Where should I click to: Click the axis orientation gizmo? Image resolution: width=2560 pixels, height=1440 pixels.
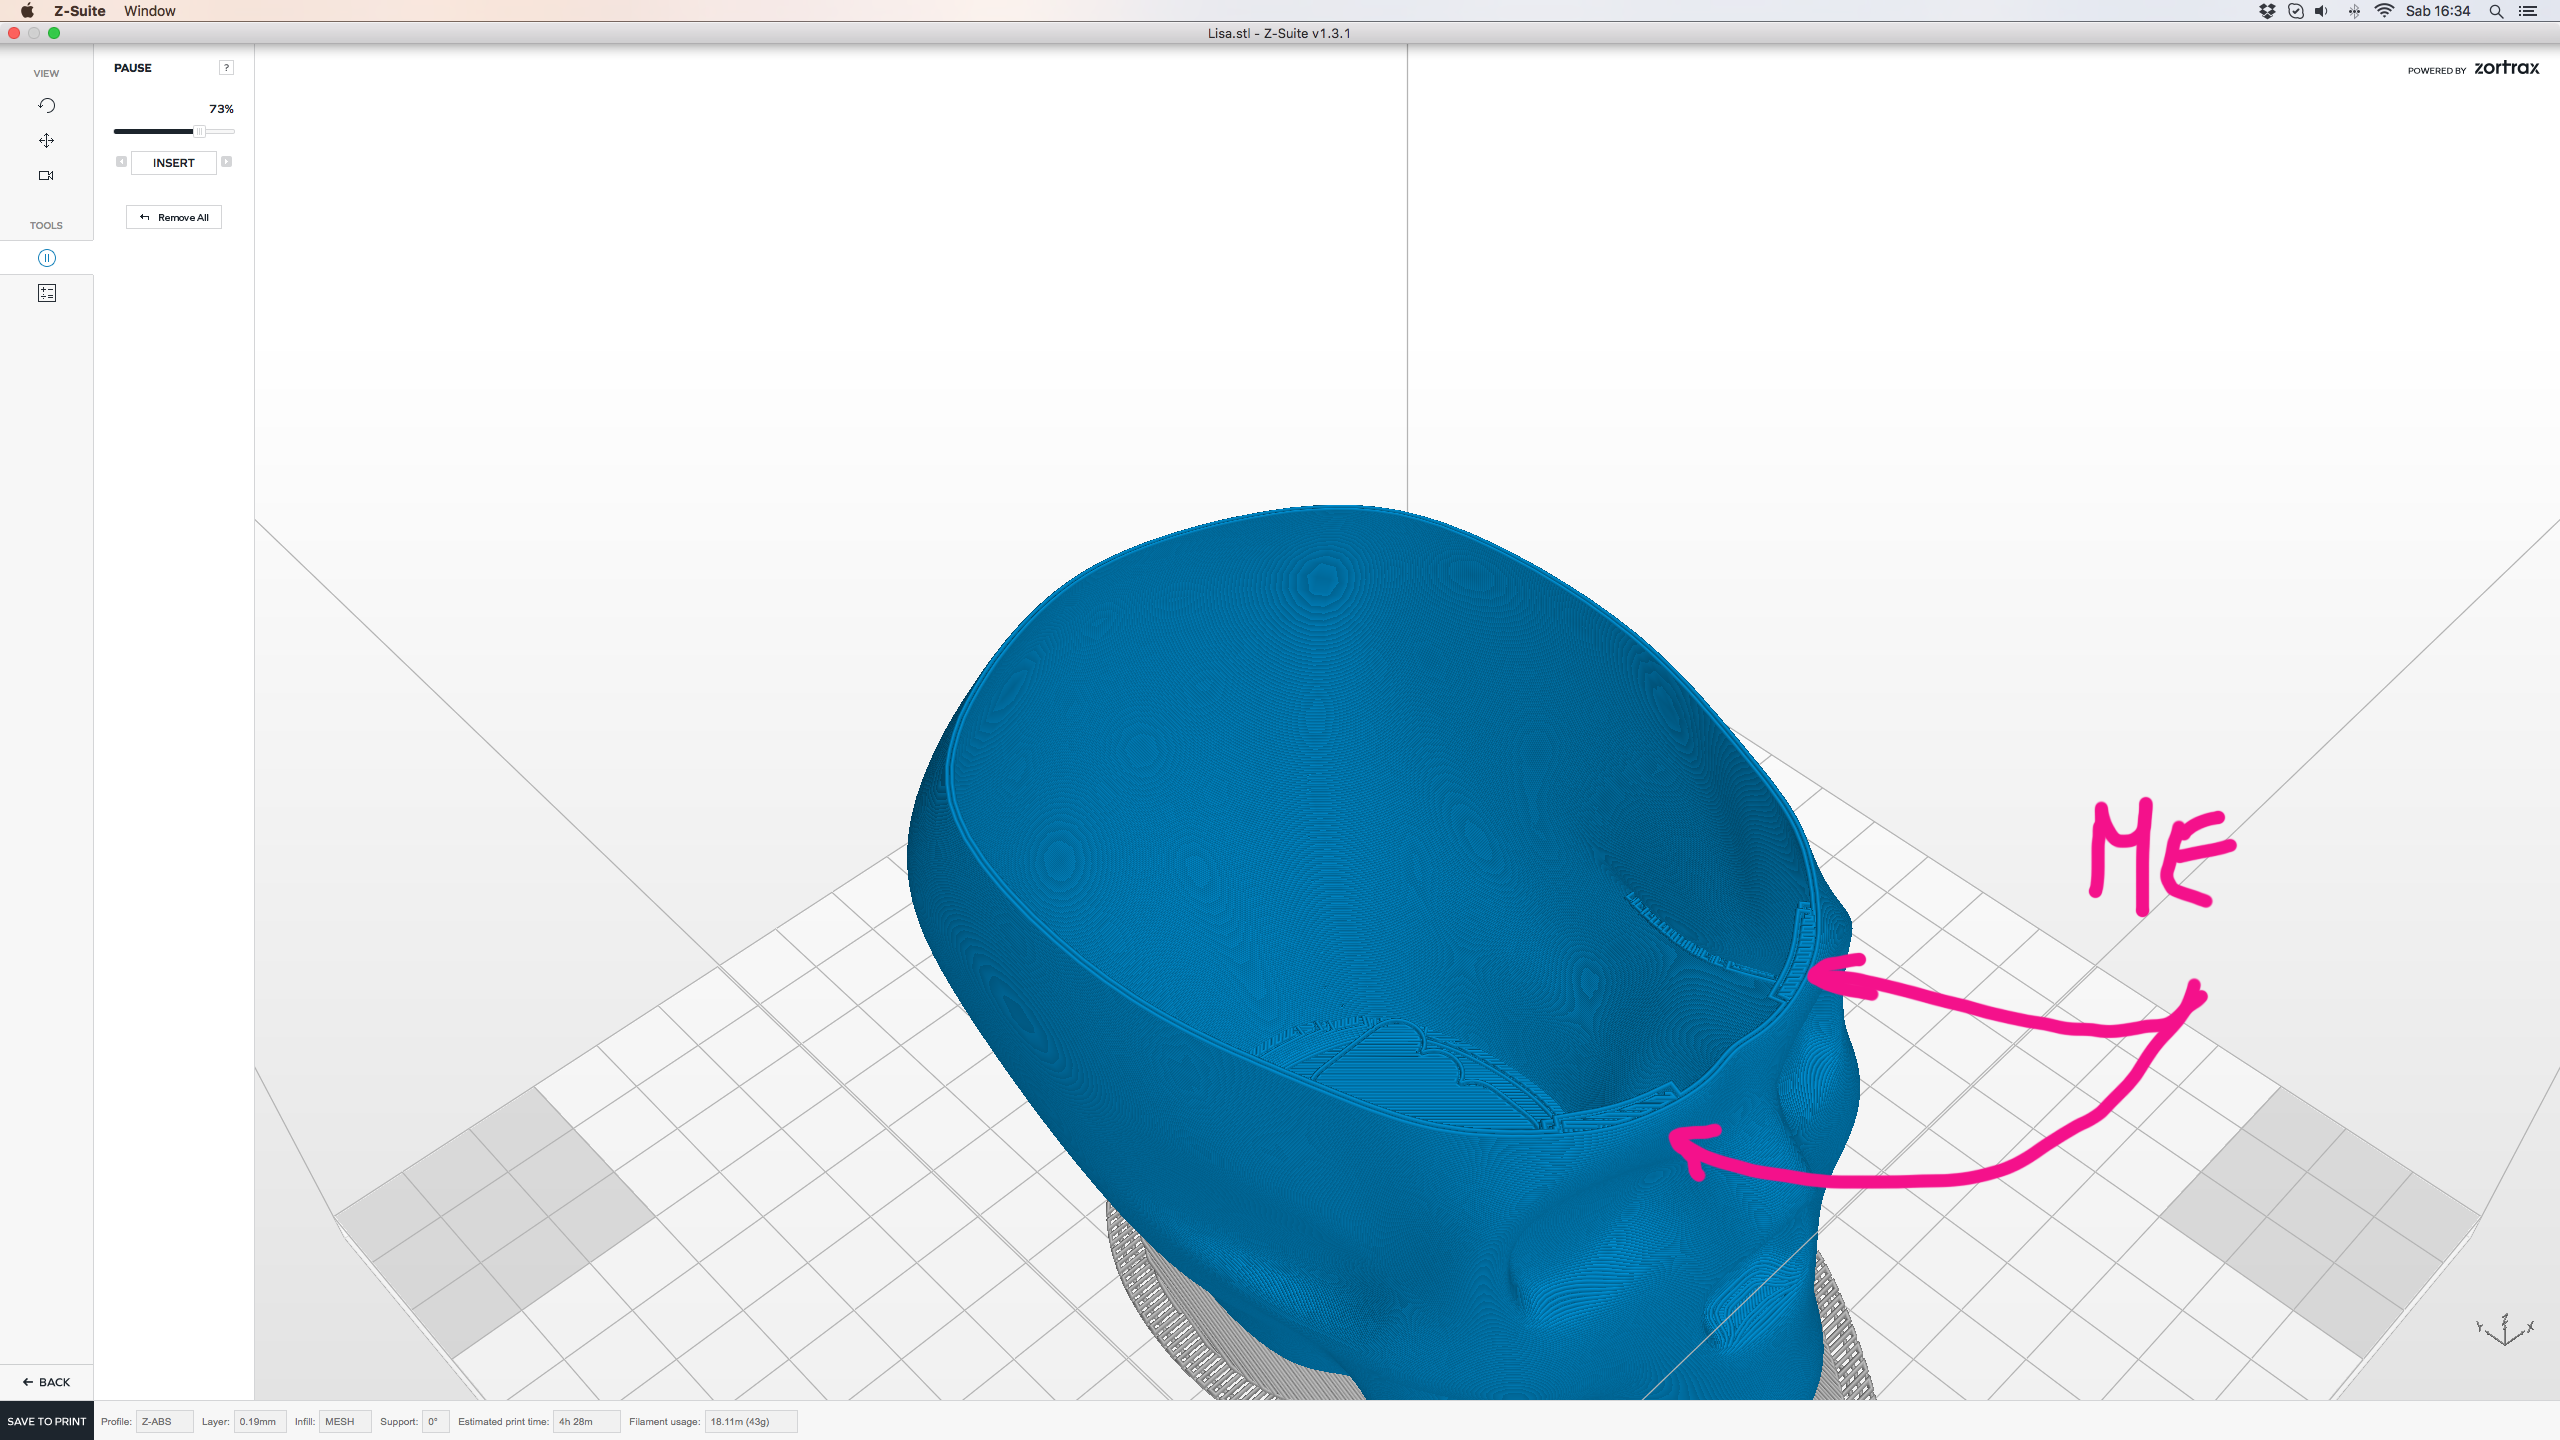pos(2505,1330)
